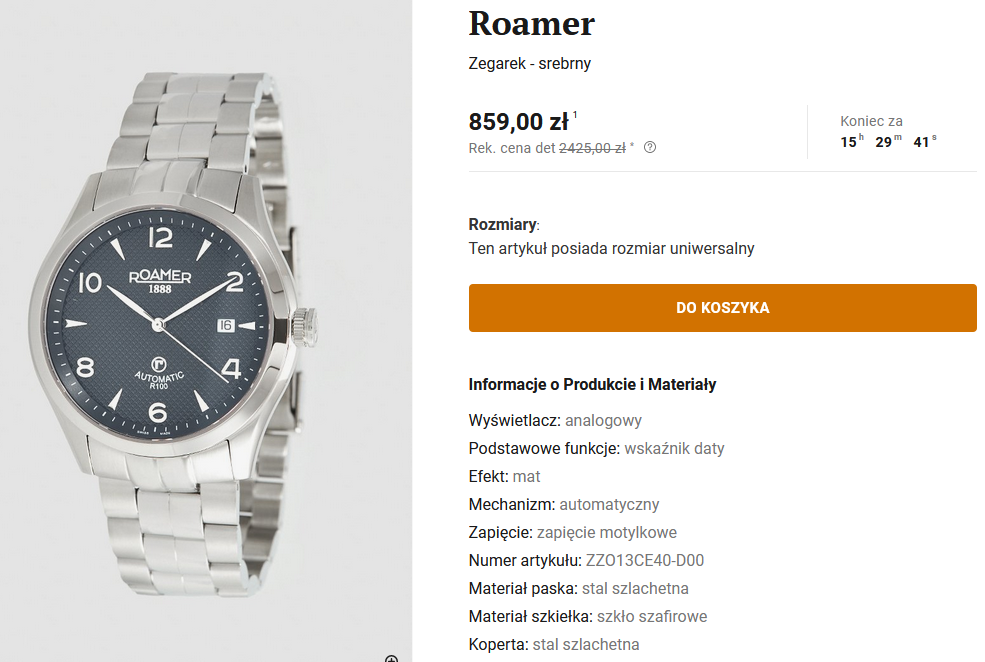Click the crossed-out 2425,00 zł price
Image resolution: width=985 pixels, height=662 pixels.
click(592, 148)
